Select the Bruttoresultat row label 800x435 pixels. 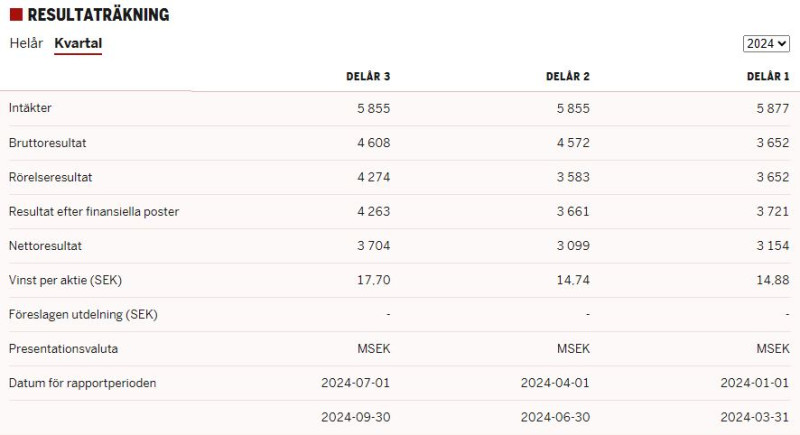[x=47, y=143]
